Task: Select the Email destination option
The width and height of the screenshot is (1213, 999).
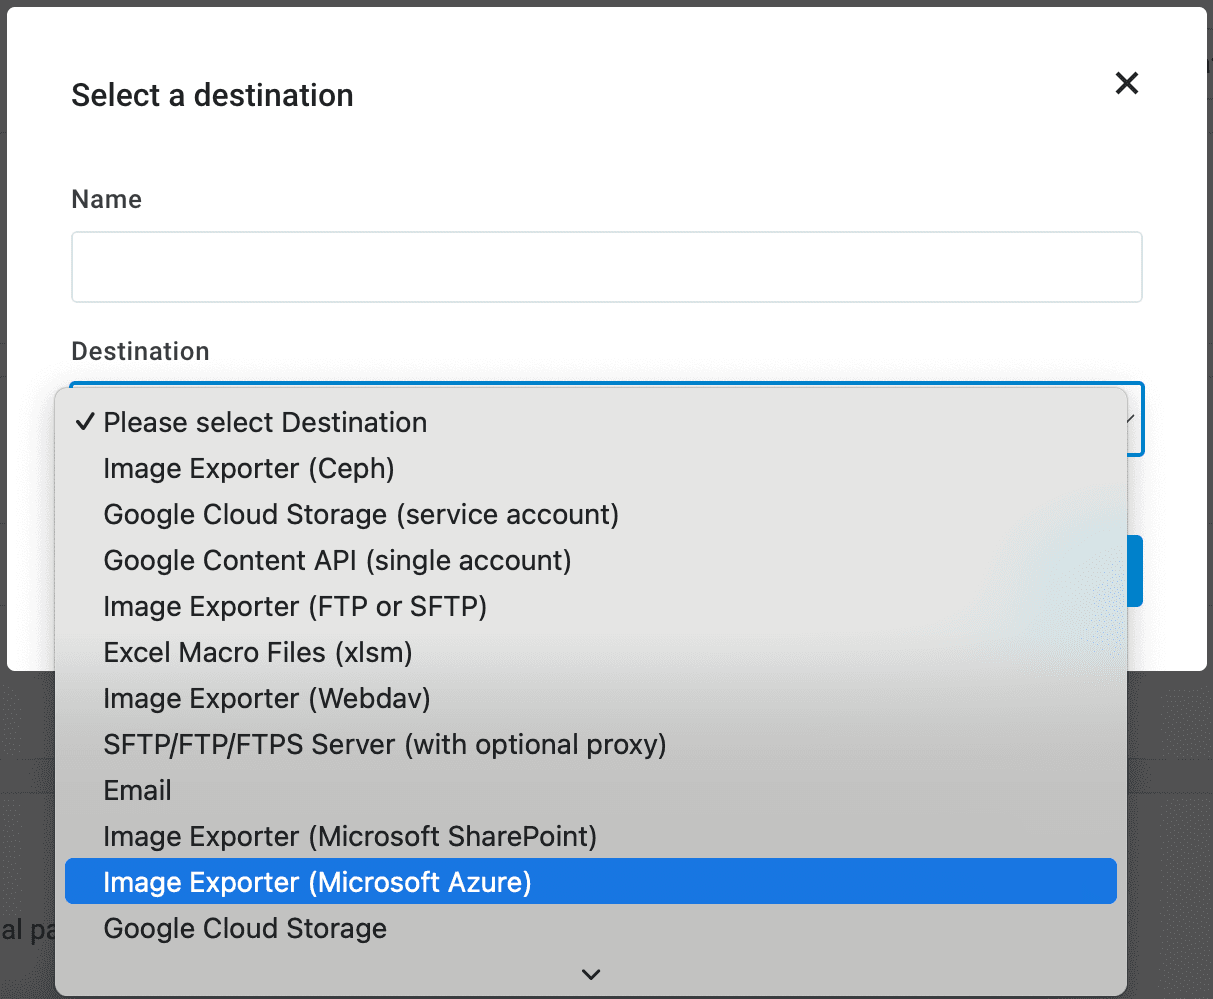Action: (138, 791)
